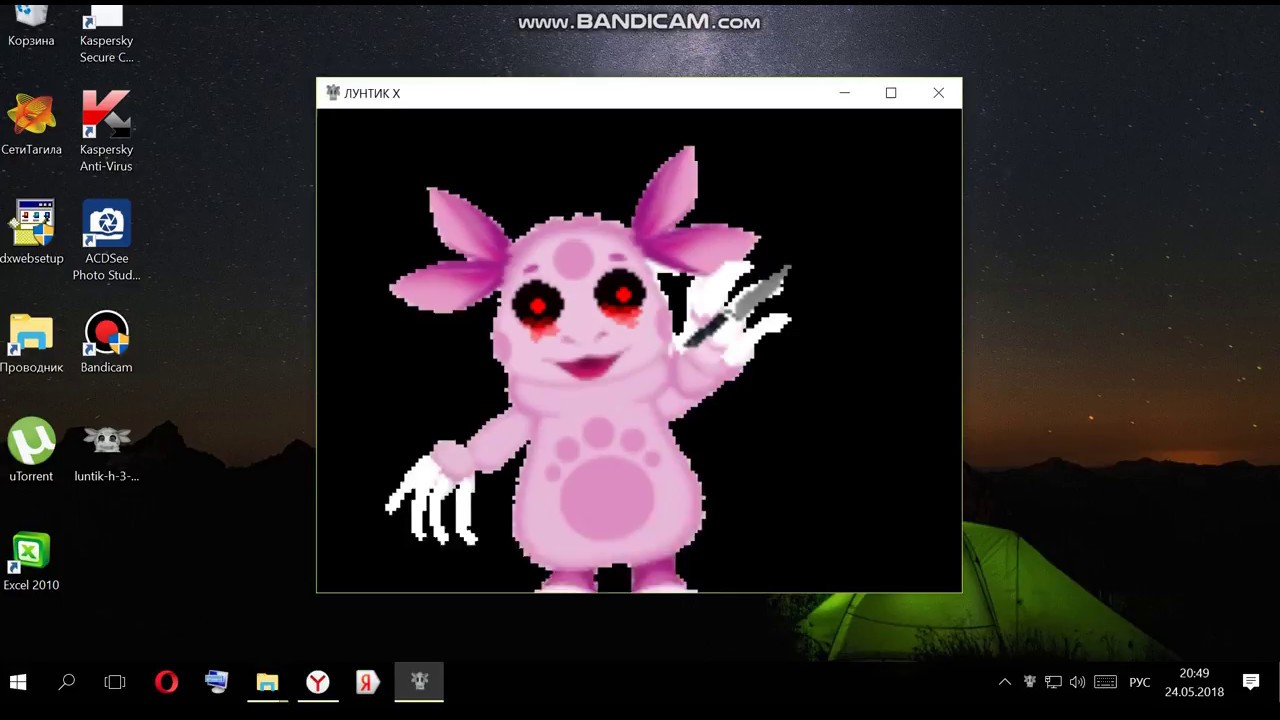This screenshot has width=1280, height=720.
Task: Click the Luntik character in game window
Action: pos(590,370)
